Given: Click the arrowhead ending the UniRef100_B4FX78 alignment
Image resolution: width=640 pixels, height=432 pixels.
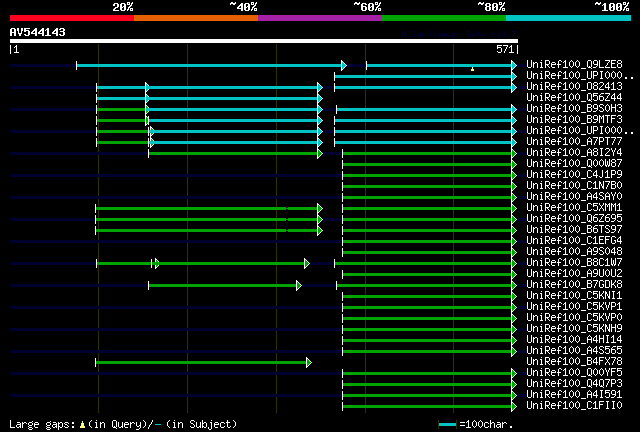Looking at the screenshot, I should [309, 362].
